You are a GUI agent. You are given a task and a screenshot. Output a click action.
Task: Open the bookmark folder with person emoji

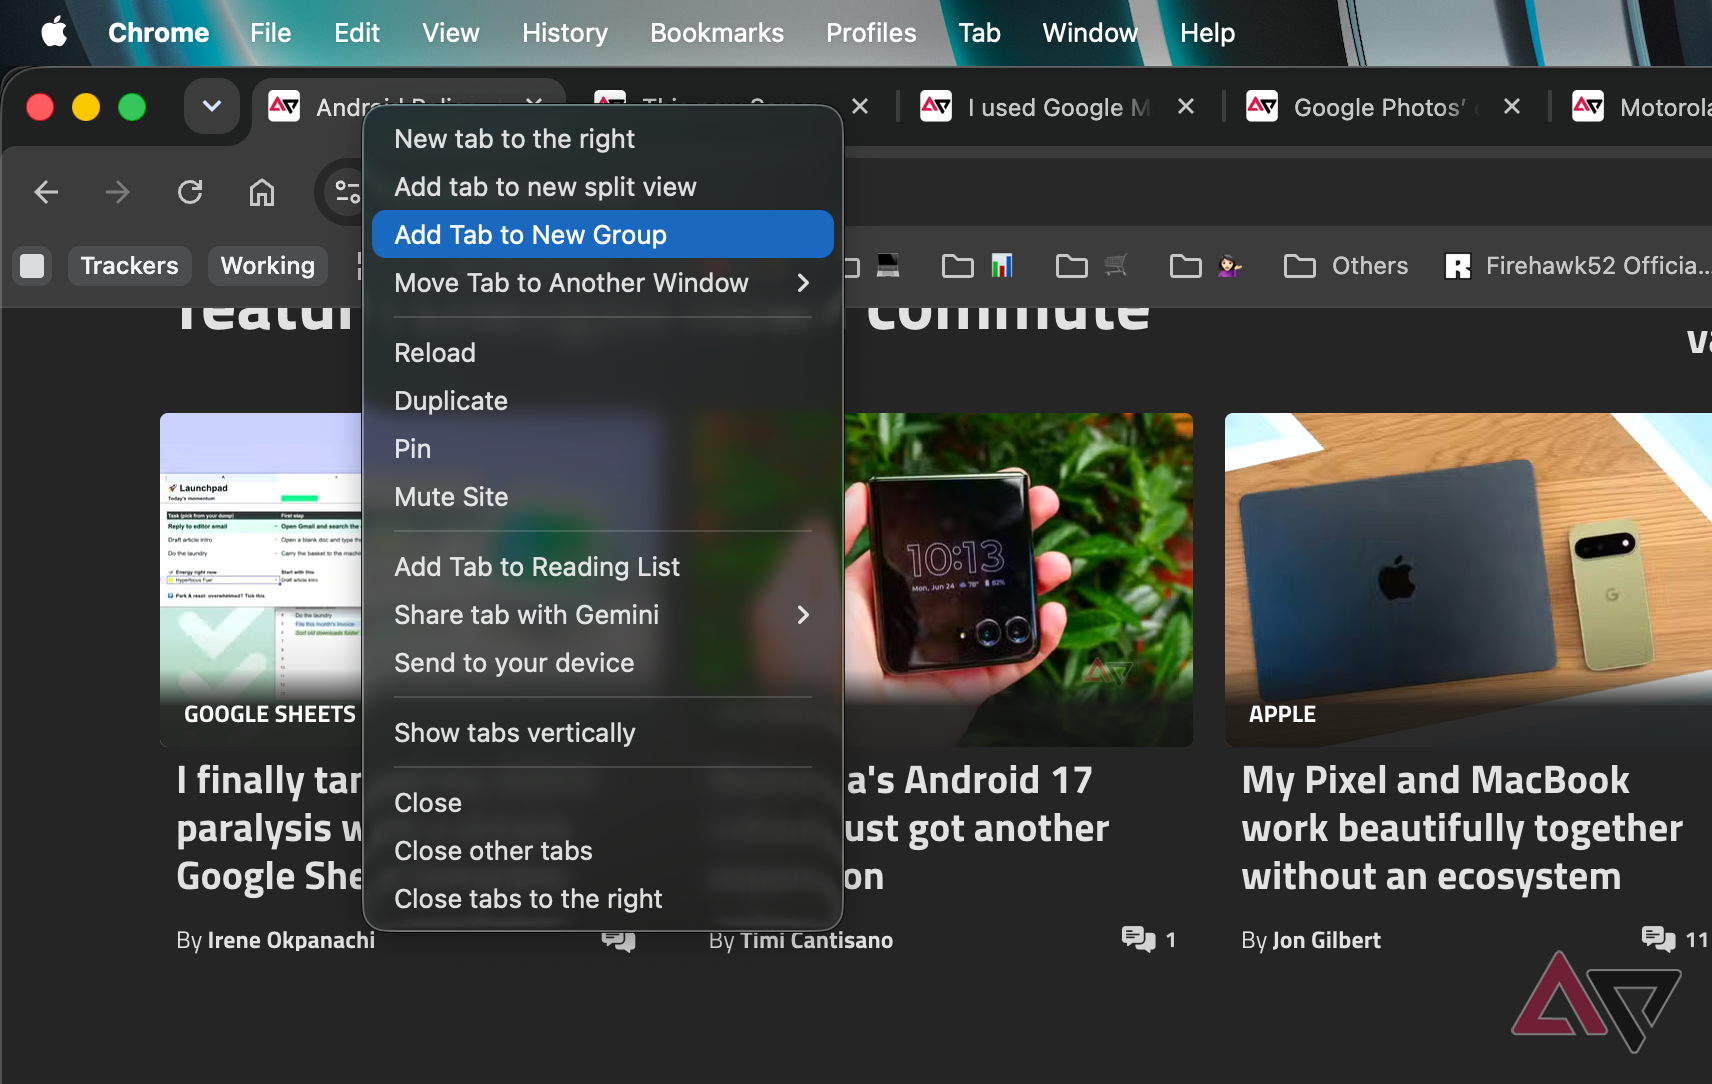point(1205,265)
